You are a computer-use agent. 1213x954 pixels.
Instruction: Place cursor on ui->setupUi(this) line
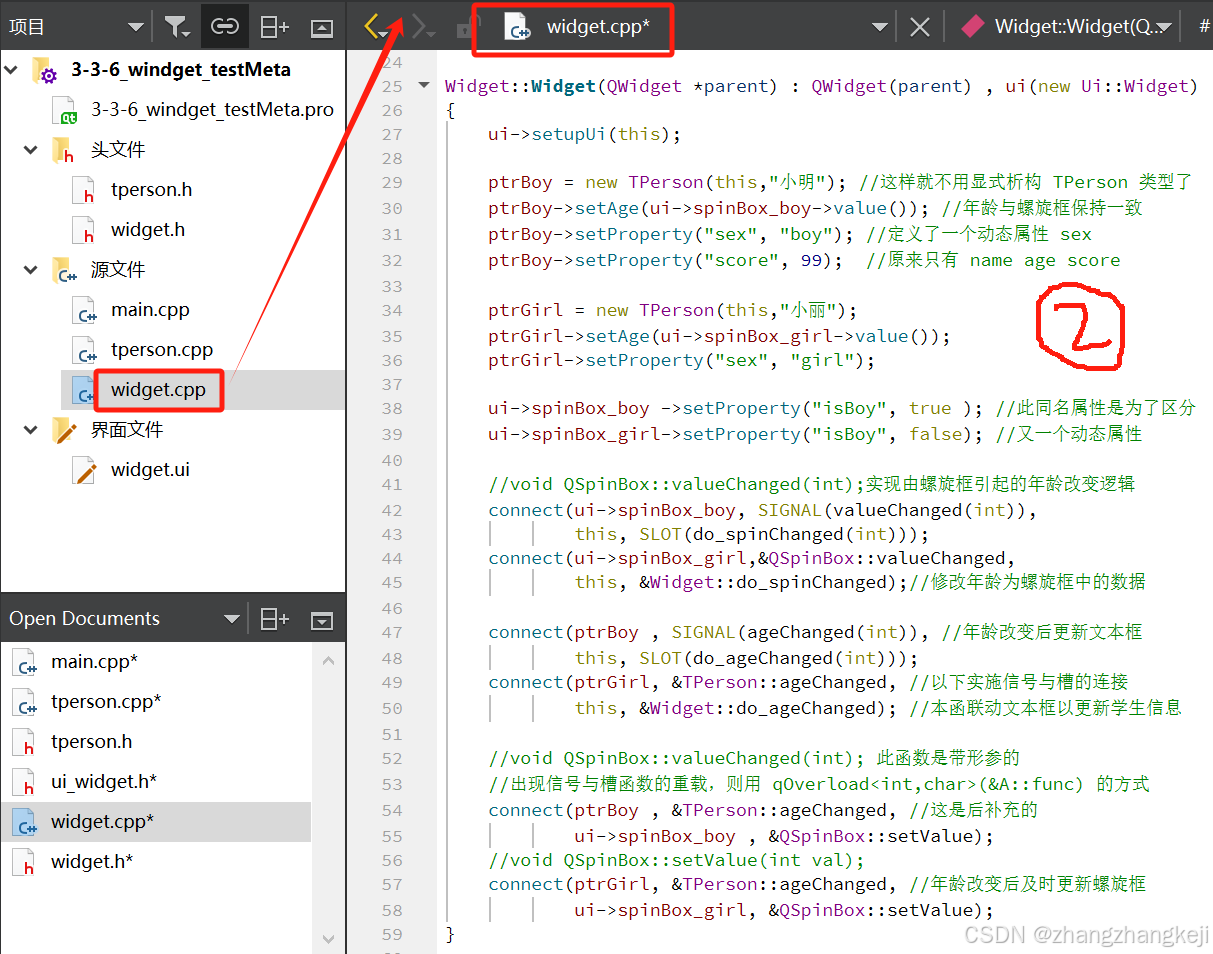coord(585,134)
